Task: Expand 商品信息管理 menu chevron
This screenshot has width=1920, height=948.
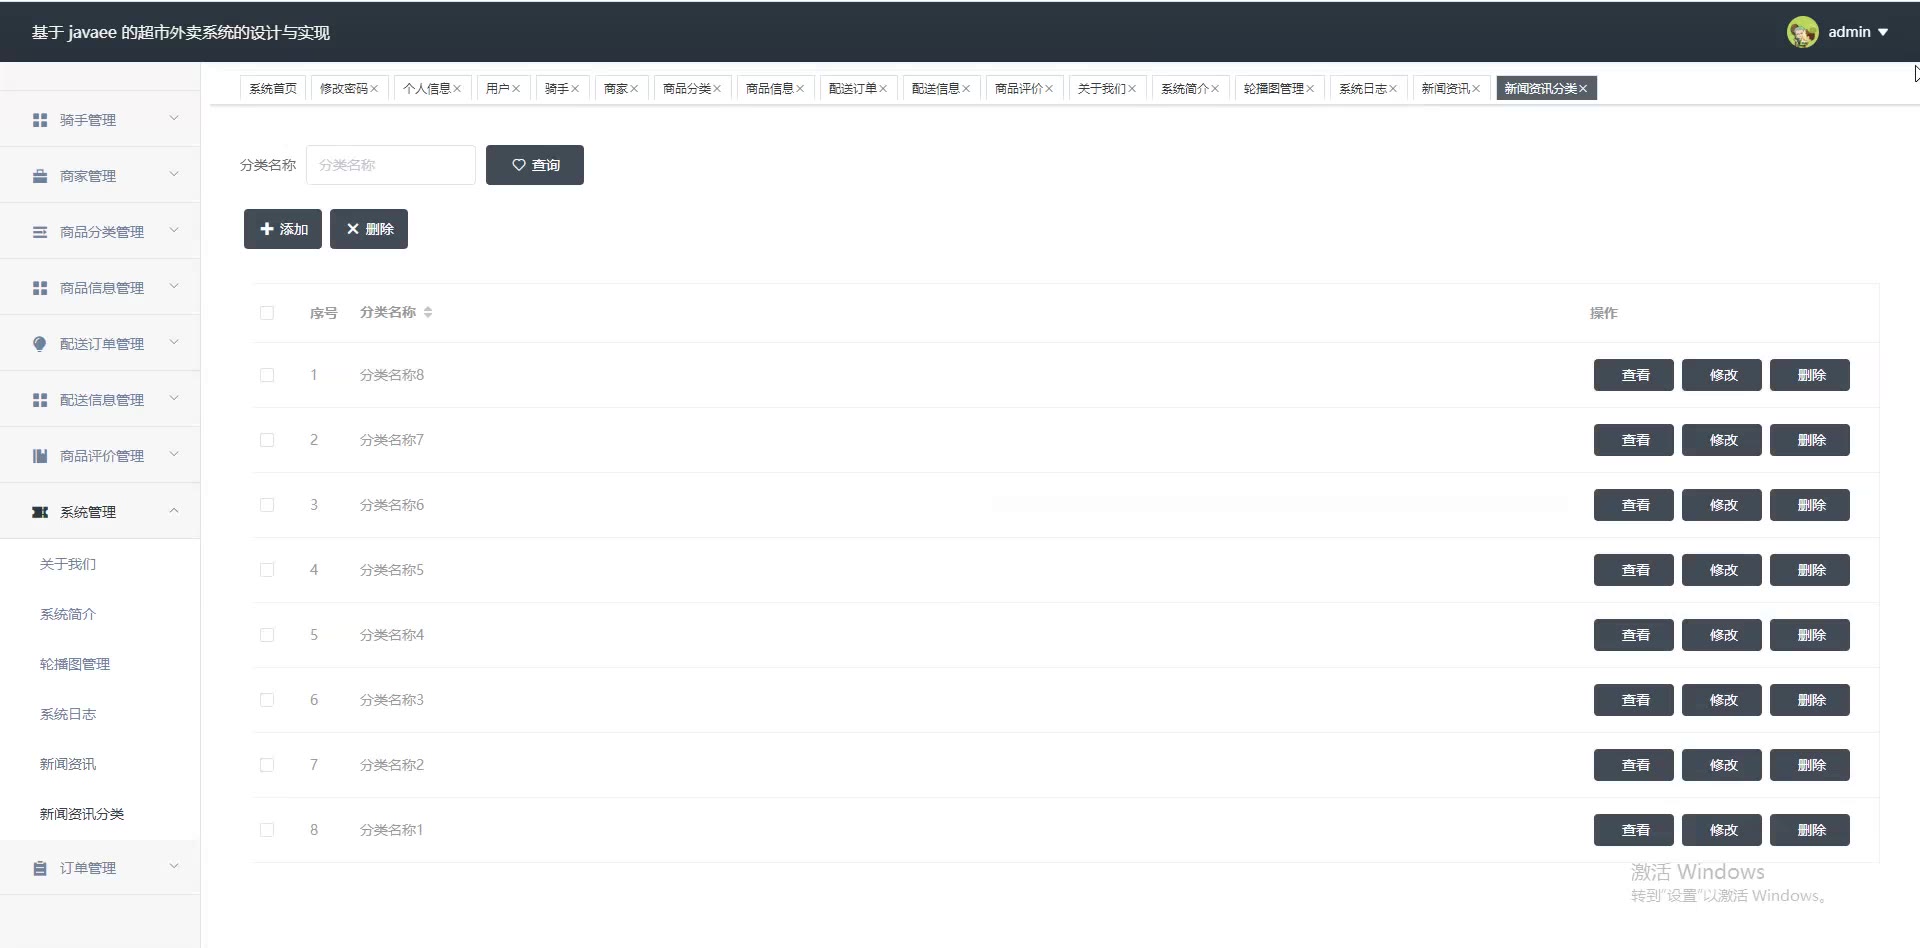Action: coord(174,286)
